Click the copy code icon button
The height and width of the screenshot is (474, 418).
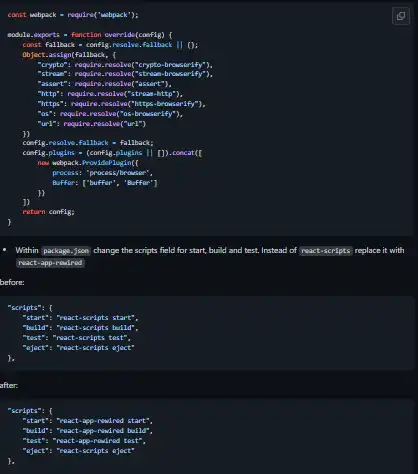[x=401, y=16]
